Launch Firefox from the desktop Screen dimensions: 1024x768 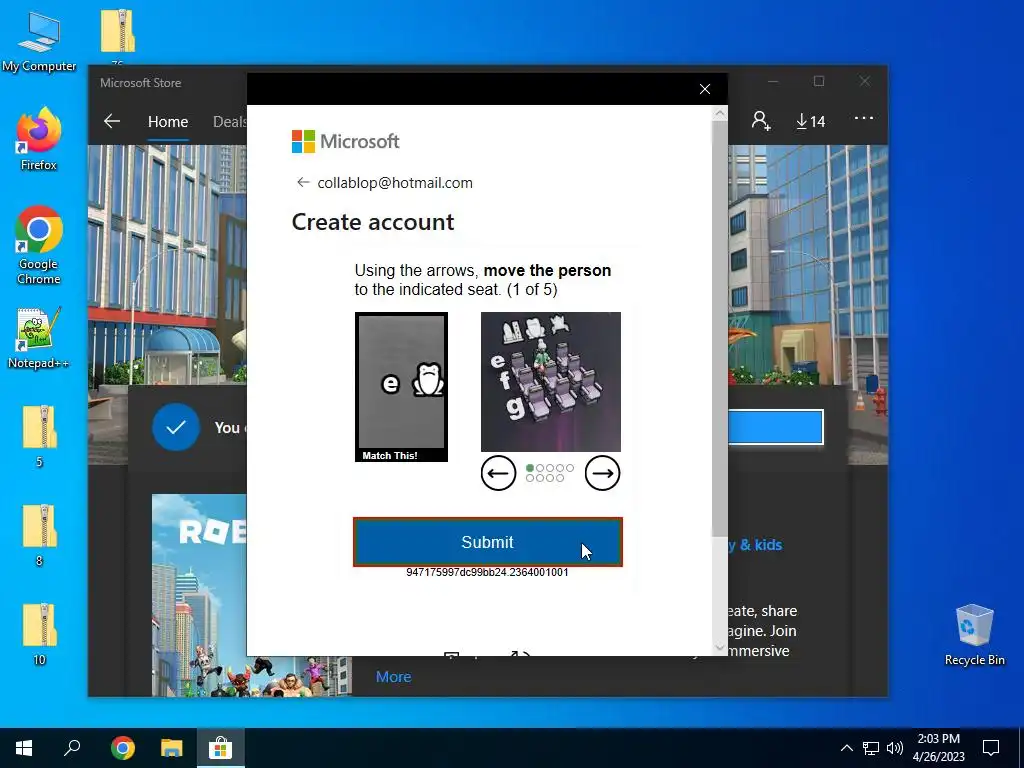point(39,139)
